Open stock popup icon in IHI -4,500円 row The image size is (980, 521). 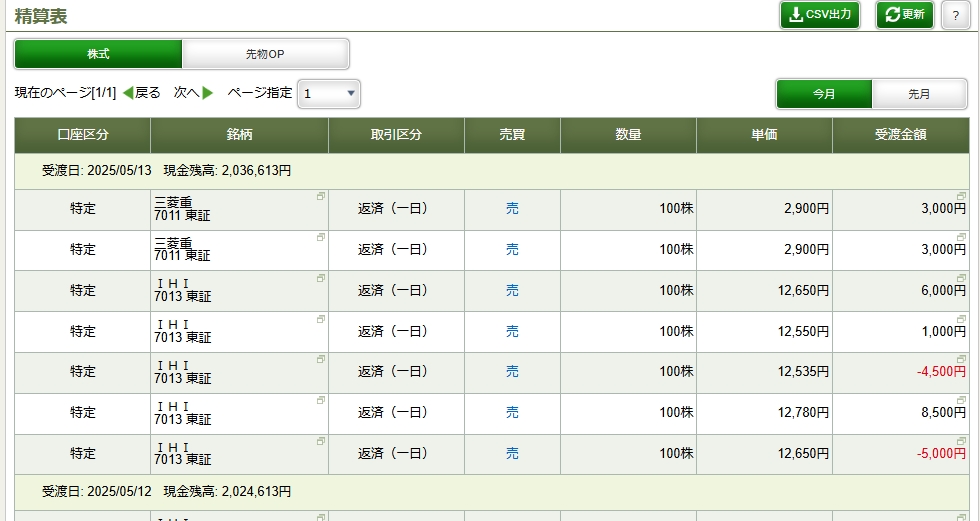click(321, 359)
